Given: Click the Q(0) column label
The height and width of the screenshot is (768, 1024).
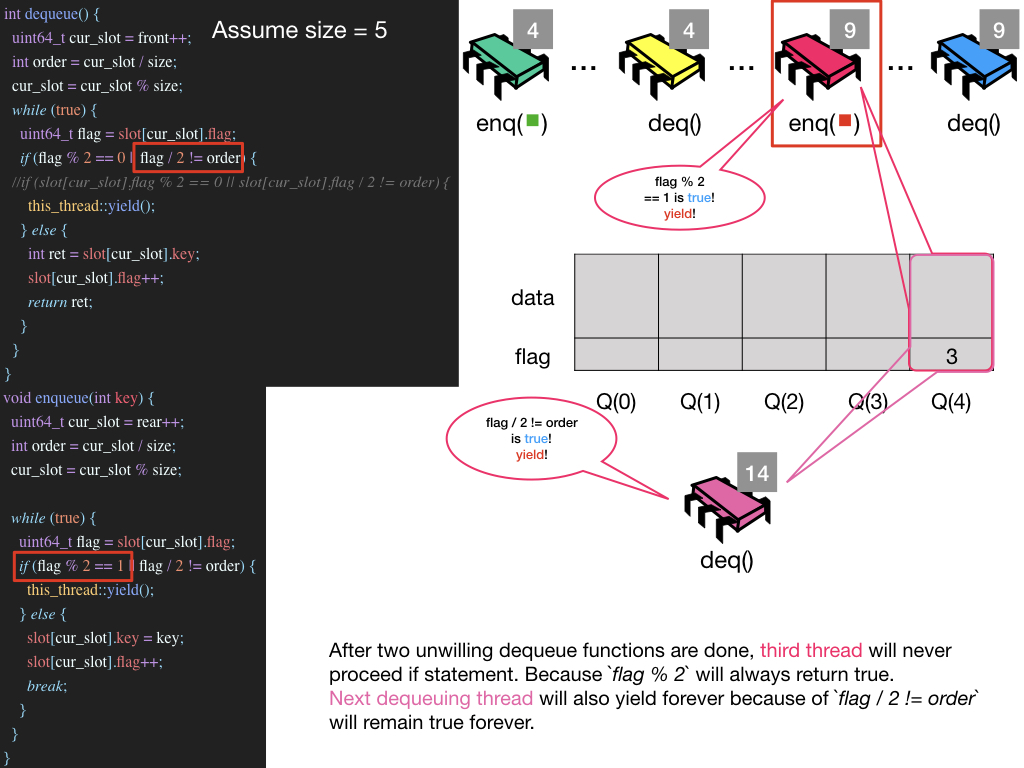Looking at the screenshot, I should tap(616, 402).
